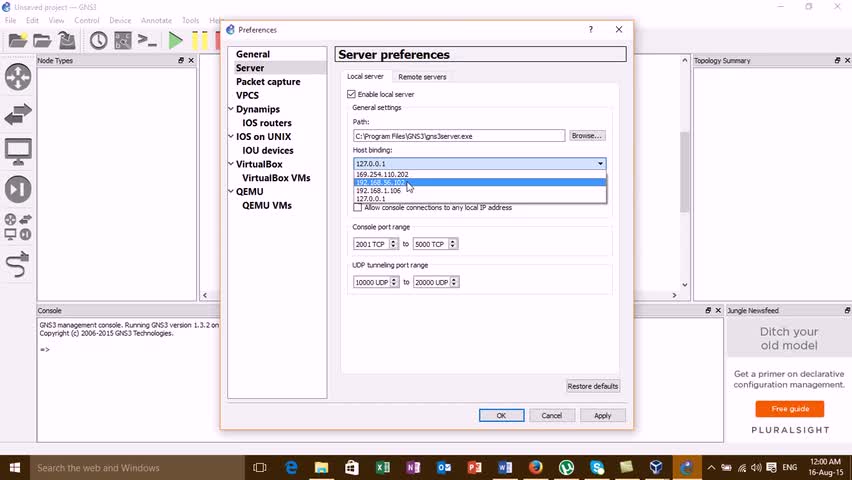Viewport: 852px width, 480px height.
Task: Open console to all devices icon
Action: 147,40
